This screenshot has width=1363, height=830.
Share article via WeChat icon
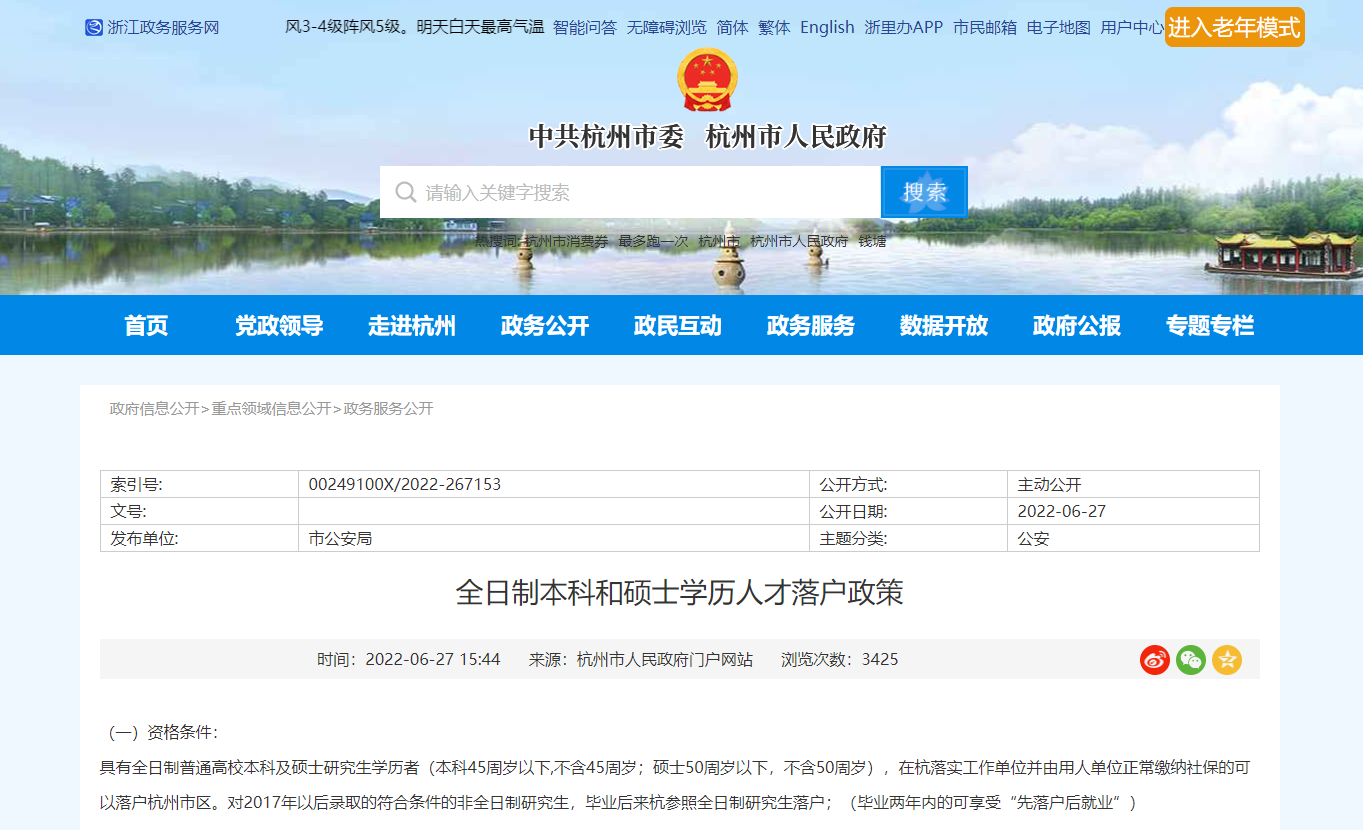(1191, 660)
